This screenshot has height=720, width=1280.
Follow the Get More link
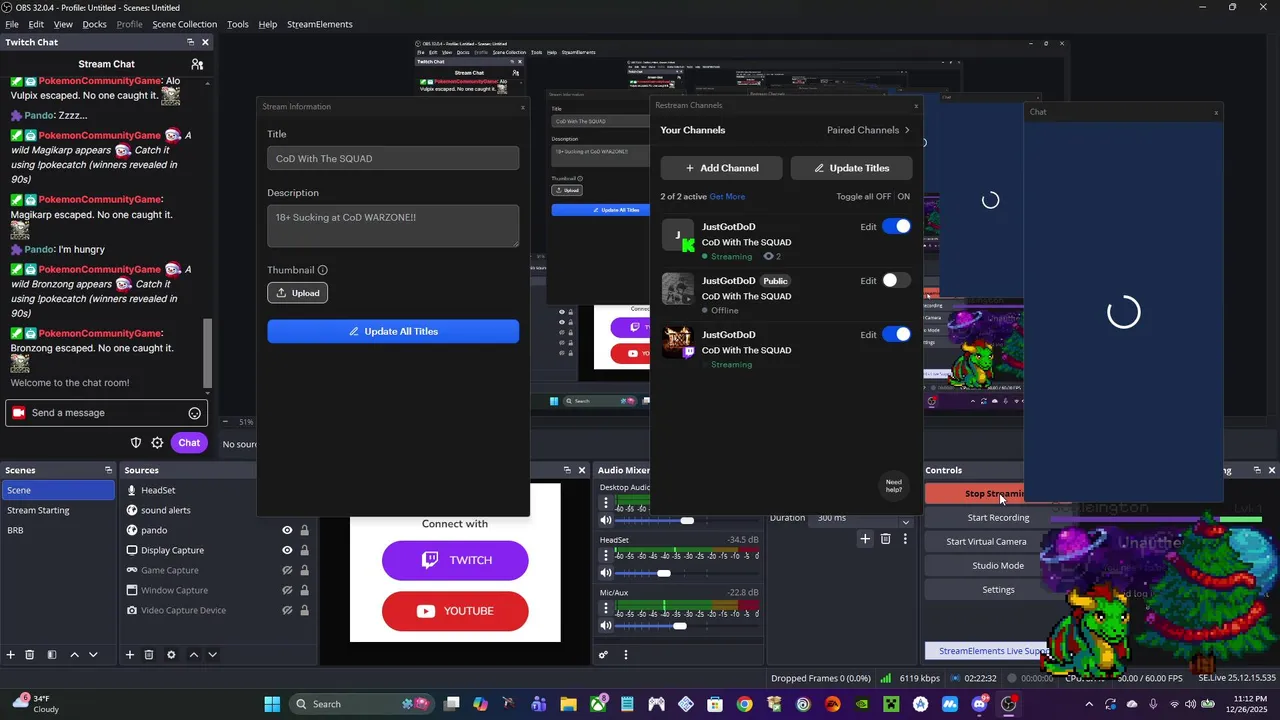coord(727,197)
